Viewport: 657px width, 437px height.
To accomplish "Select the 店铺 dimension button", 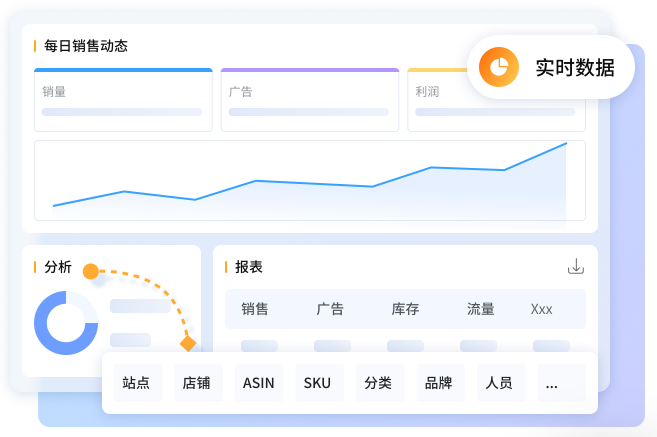I will pos(197,382).
